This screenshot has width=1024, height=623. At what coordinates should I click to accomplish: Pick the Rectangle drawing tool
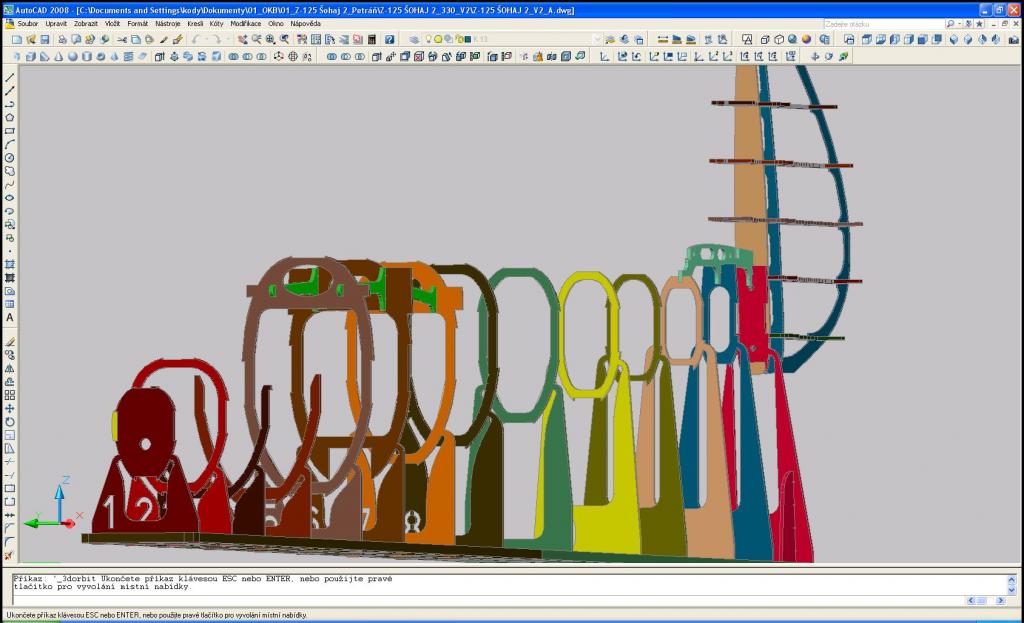10,131
